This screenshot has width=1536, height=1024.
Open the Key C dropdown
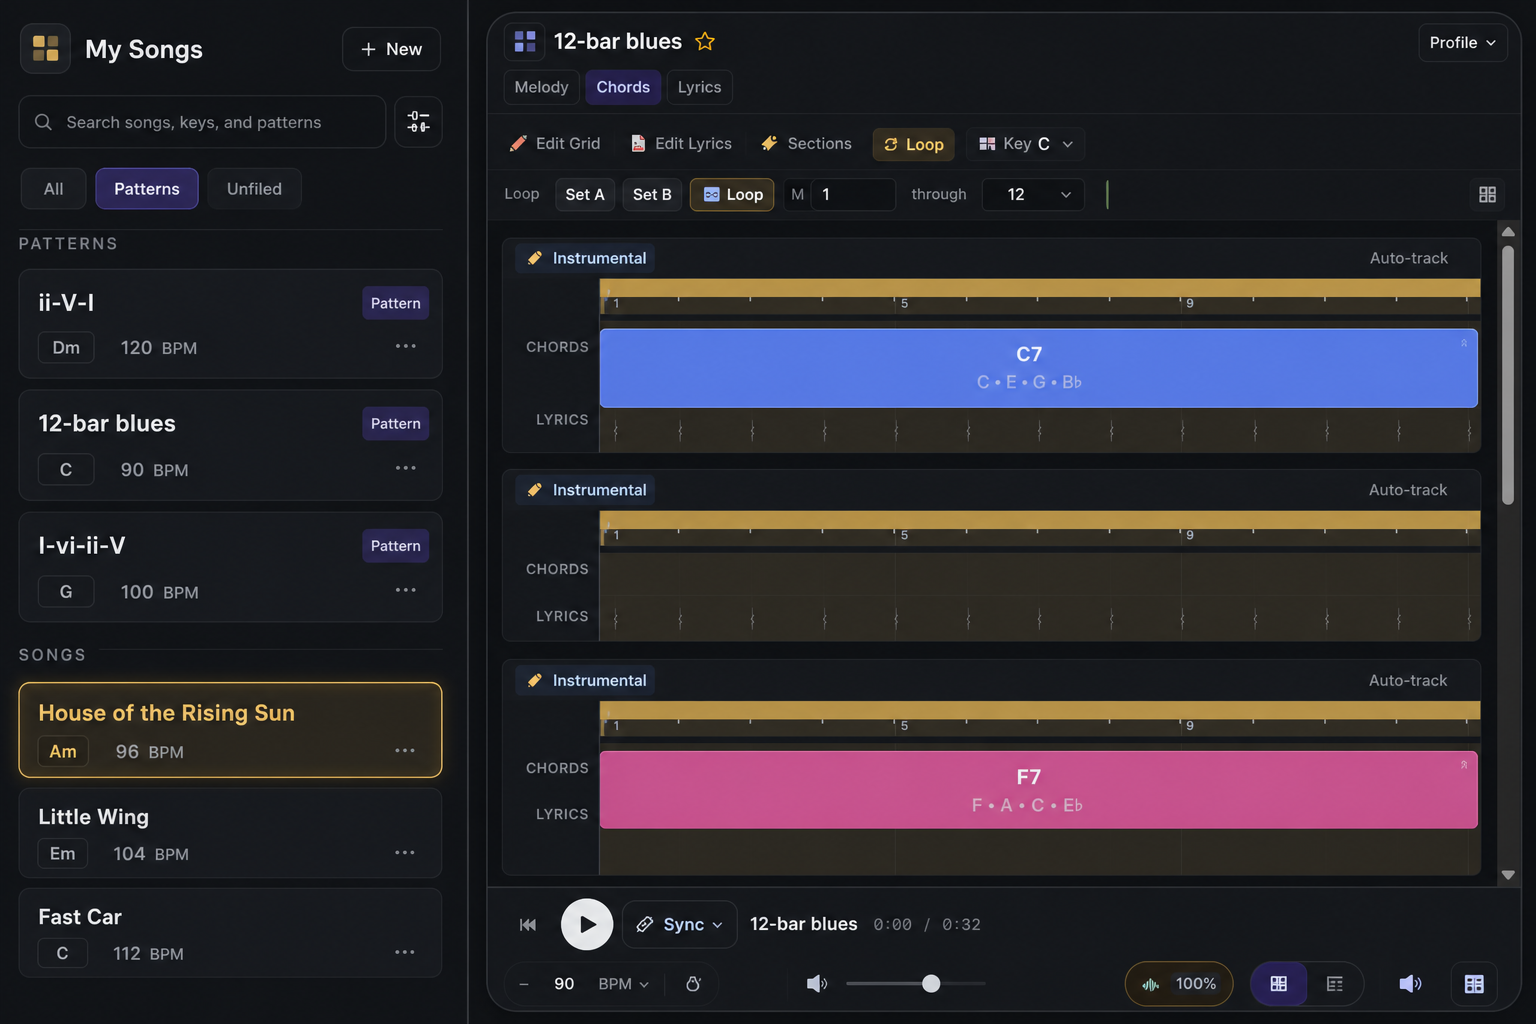tap(1025, 144)
